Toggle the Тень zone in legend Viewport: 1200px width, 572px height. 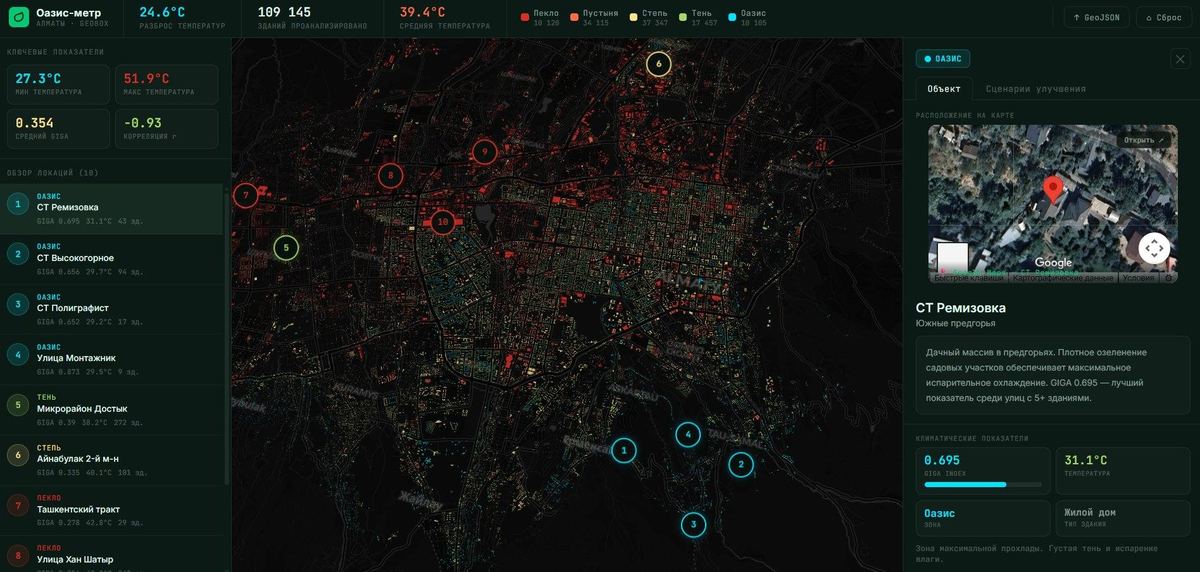[698, 17]
